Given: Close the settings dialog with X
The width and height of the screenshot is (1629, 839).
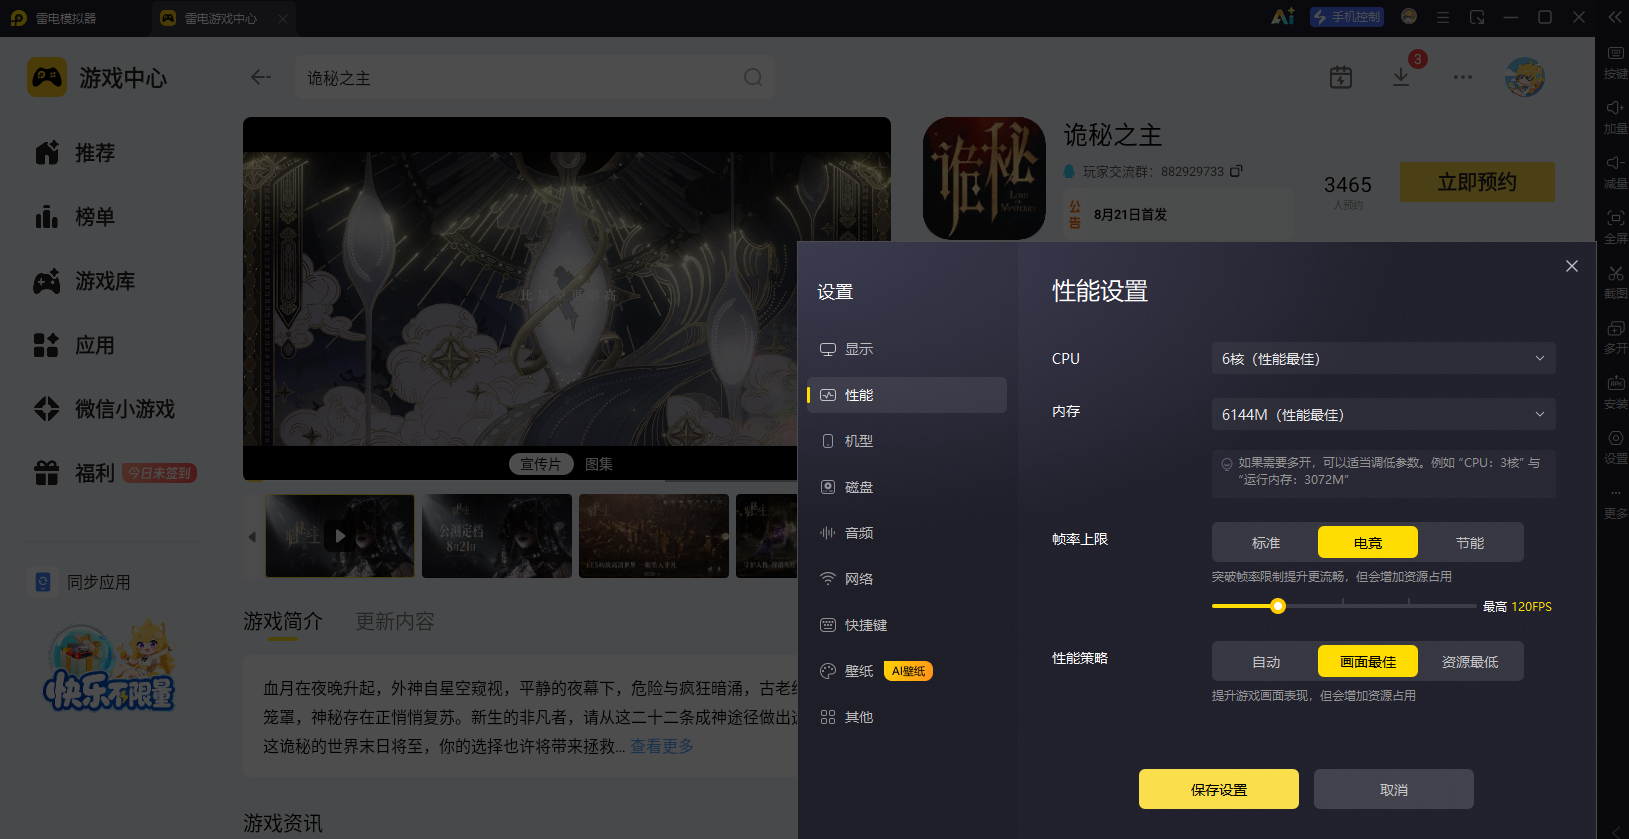Looking at the screenshot, I should pos(1572,266).
